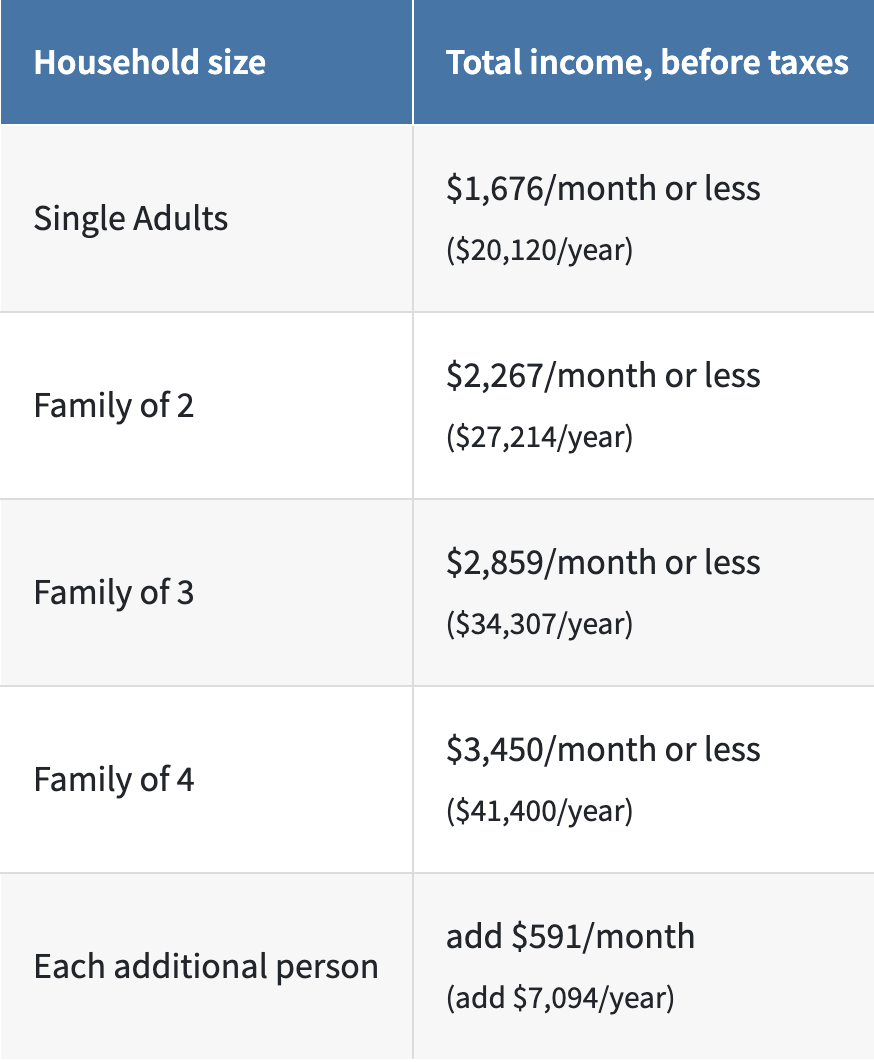
Task: Click the $3,450/month or less value
Action: pos(603,748)
